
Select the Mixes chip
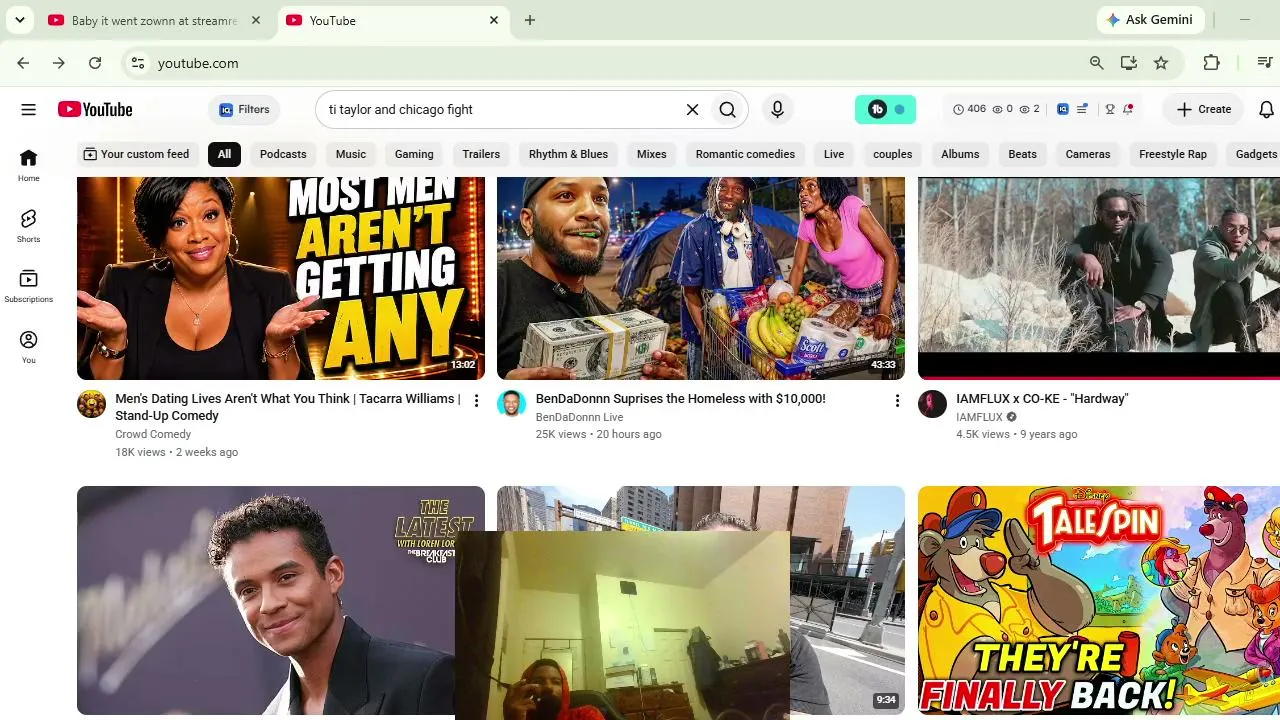pos(652,154)
